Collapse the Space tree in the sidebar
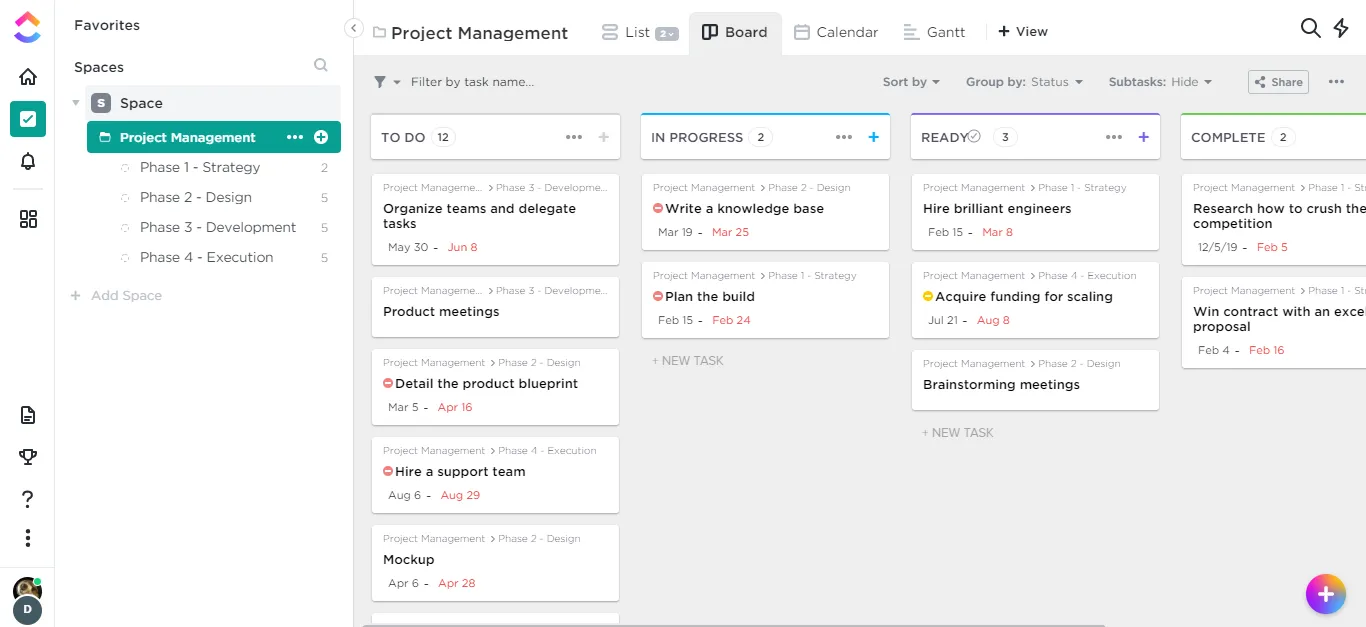Viewport: 1366px width, 627px height. coord(75,103)
